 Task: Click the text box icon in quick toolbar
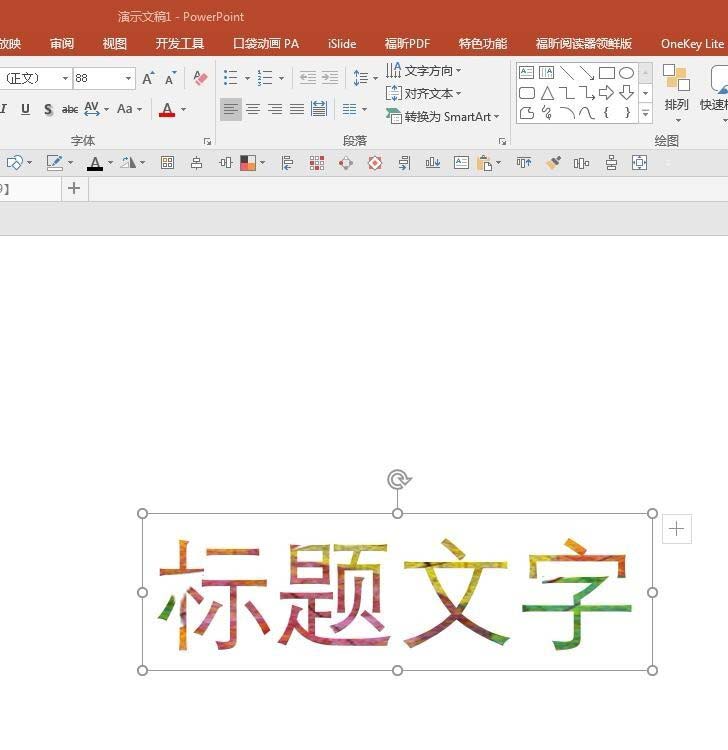[461, 163]
